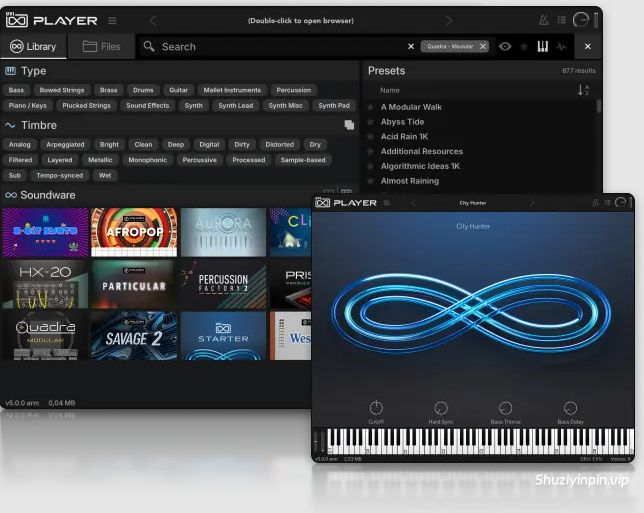644x513 pixels.
Task: Click the Presets list scrollbar
Action: tap(599, 106)
